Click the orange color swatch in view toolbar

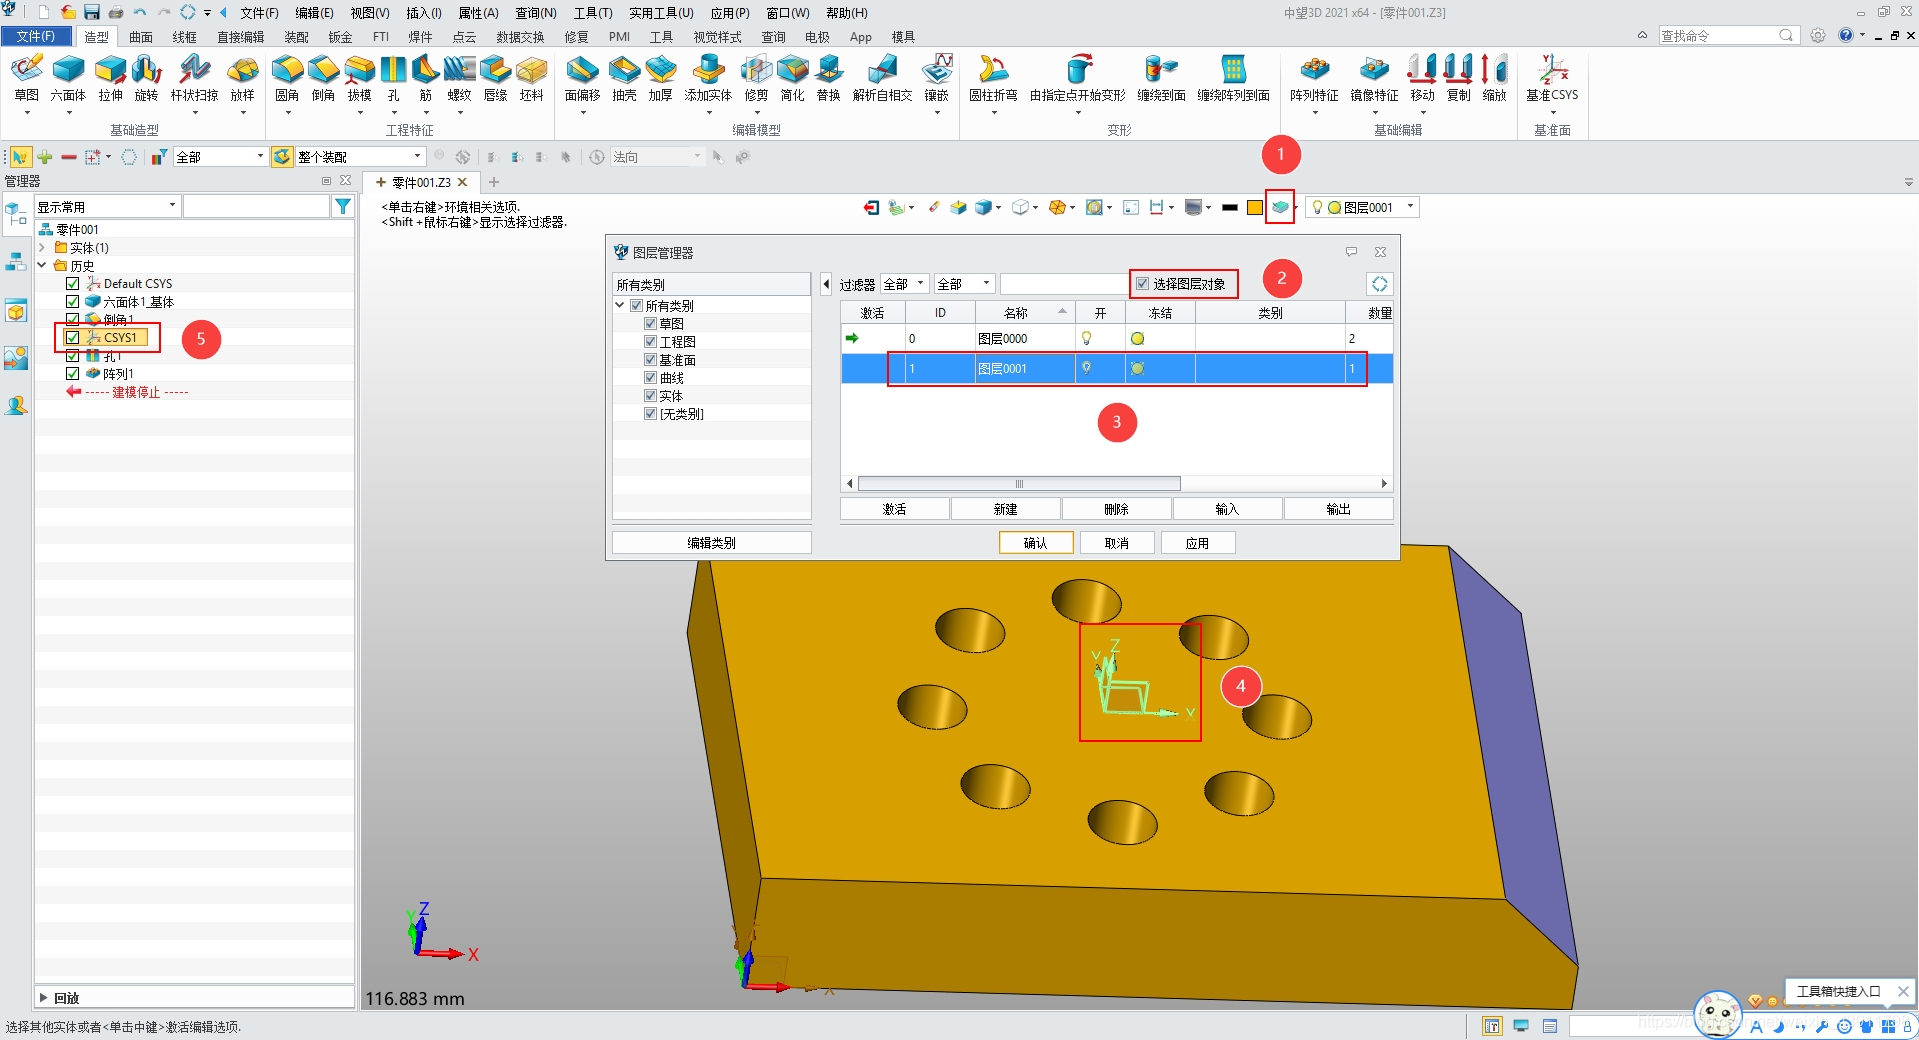click(x=1255, y=207)
